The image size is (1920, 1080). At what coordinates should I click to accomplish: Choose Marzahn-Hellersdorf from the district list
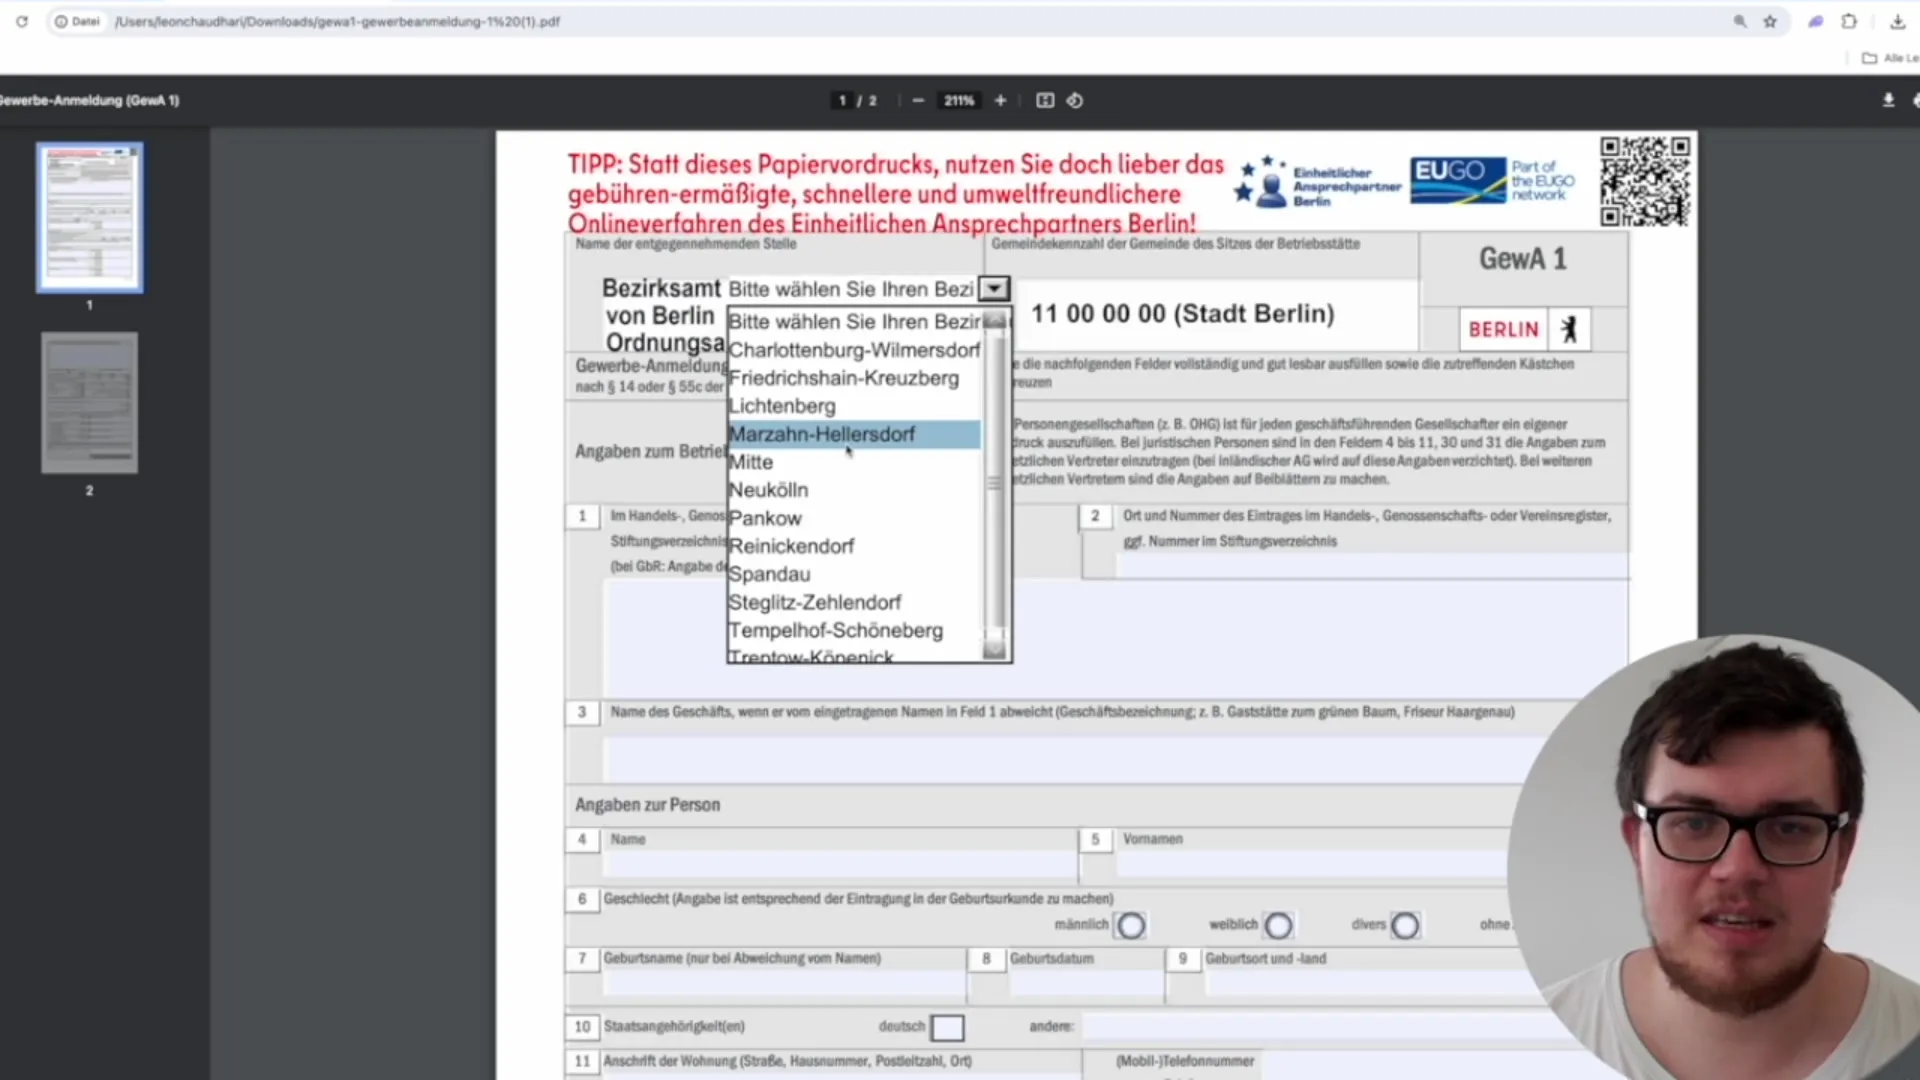(822, 434)
